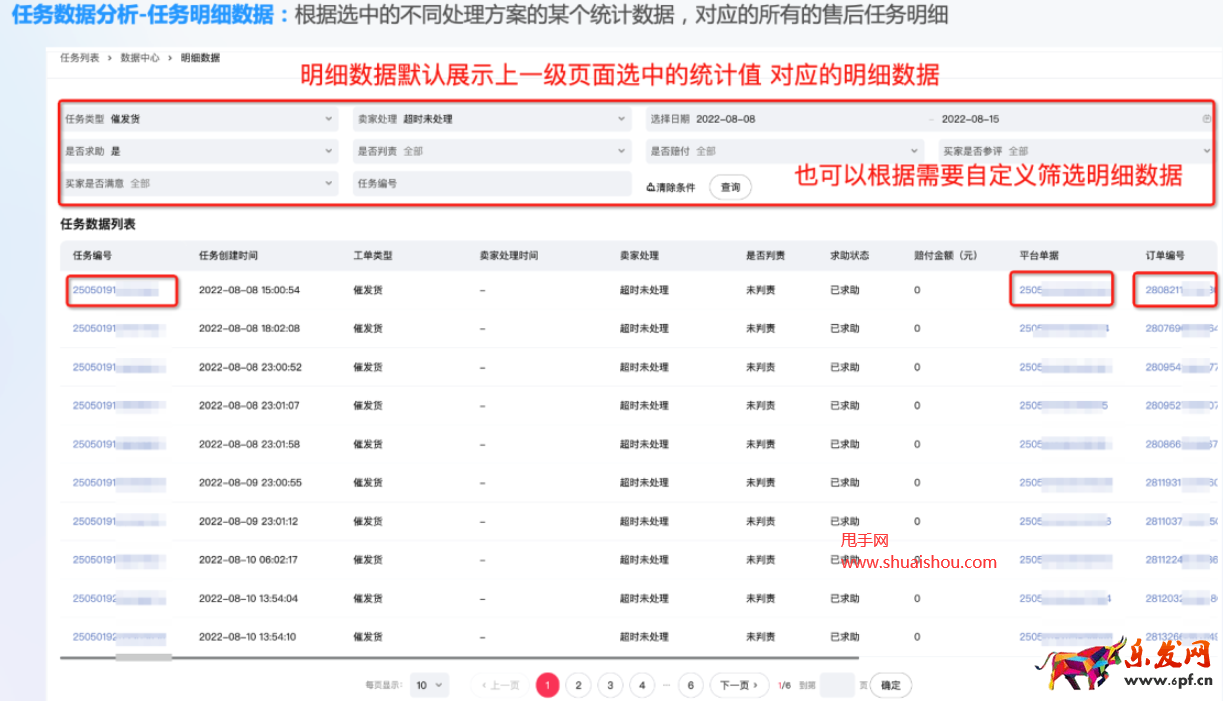The width and height of the screenshot is (1223, 701).
Task: Change 每页显示 page size dropdown
Action: [429, 685]
